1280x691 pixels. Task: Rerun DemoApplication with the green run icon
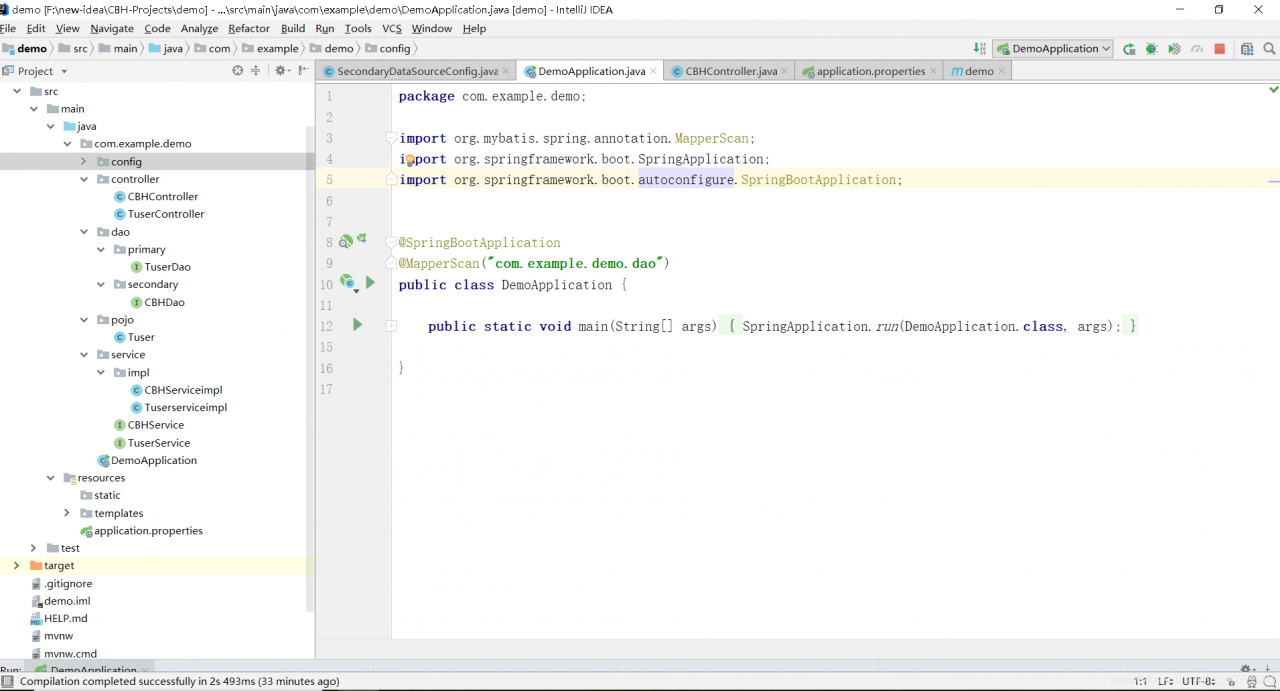(1129, 48)
